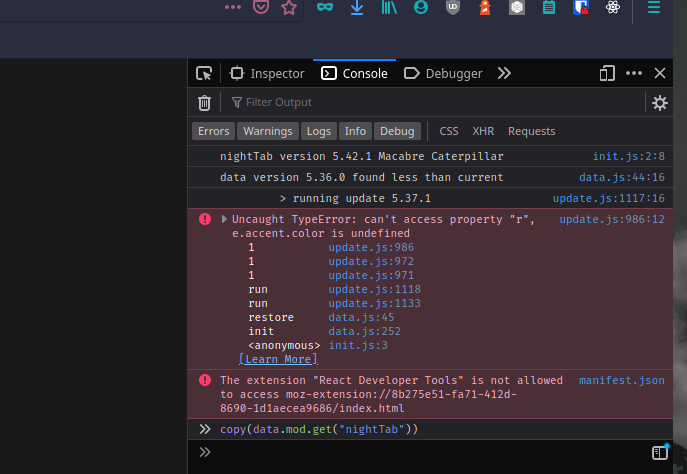The height and width of the screenshot is (474, 687).
Task: Toggle the Logs filter
Action: [x=319, y=131]
